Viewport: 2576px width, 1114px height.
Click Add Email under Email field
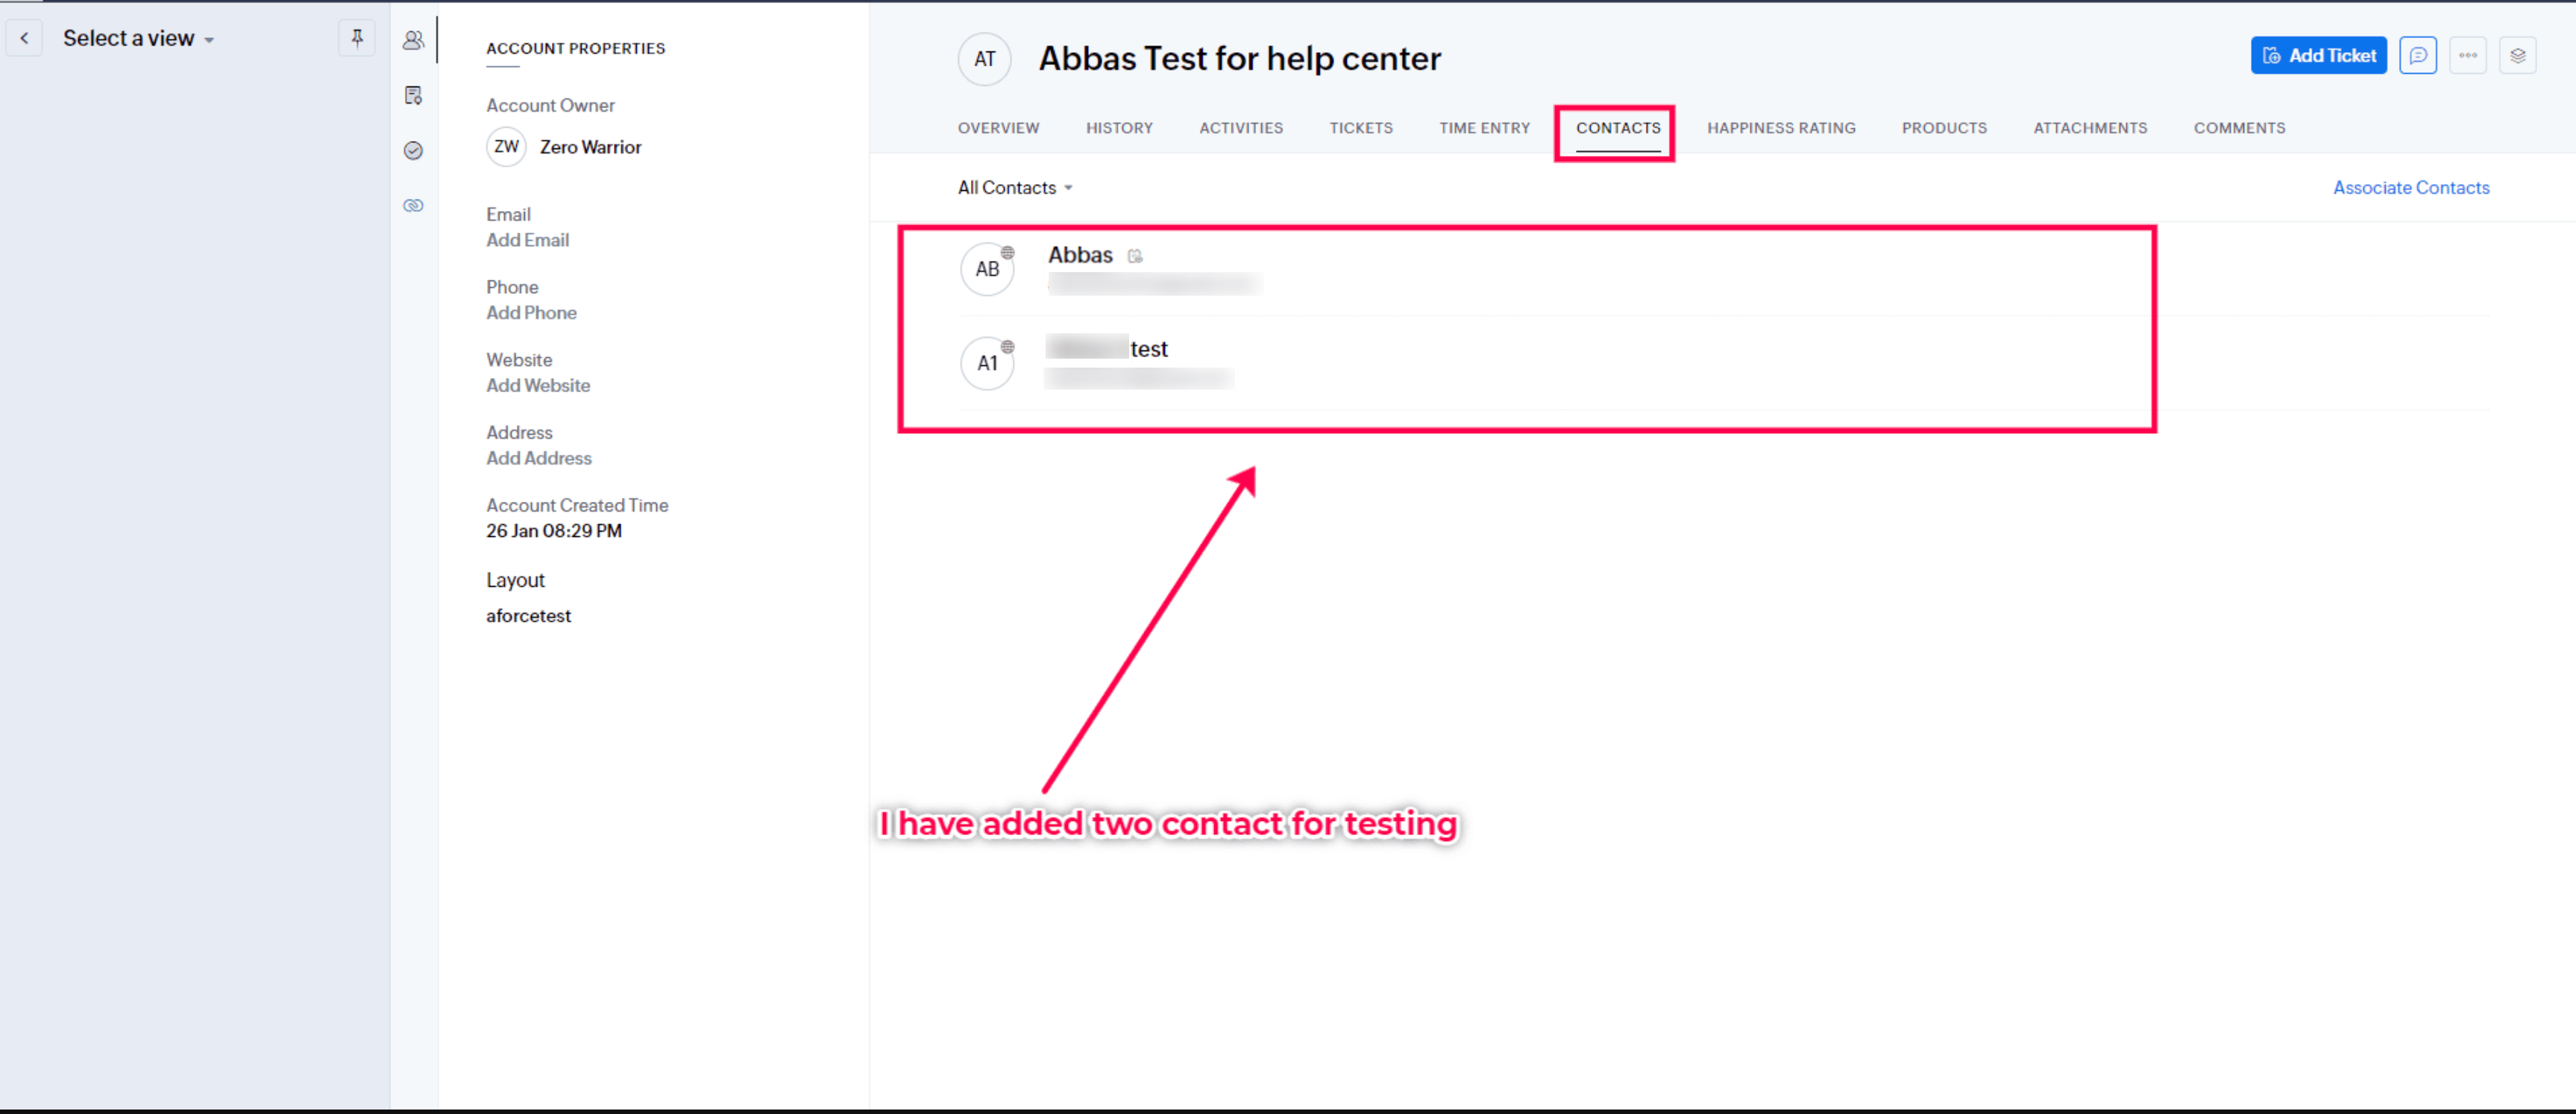click(x=527, y=240)
